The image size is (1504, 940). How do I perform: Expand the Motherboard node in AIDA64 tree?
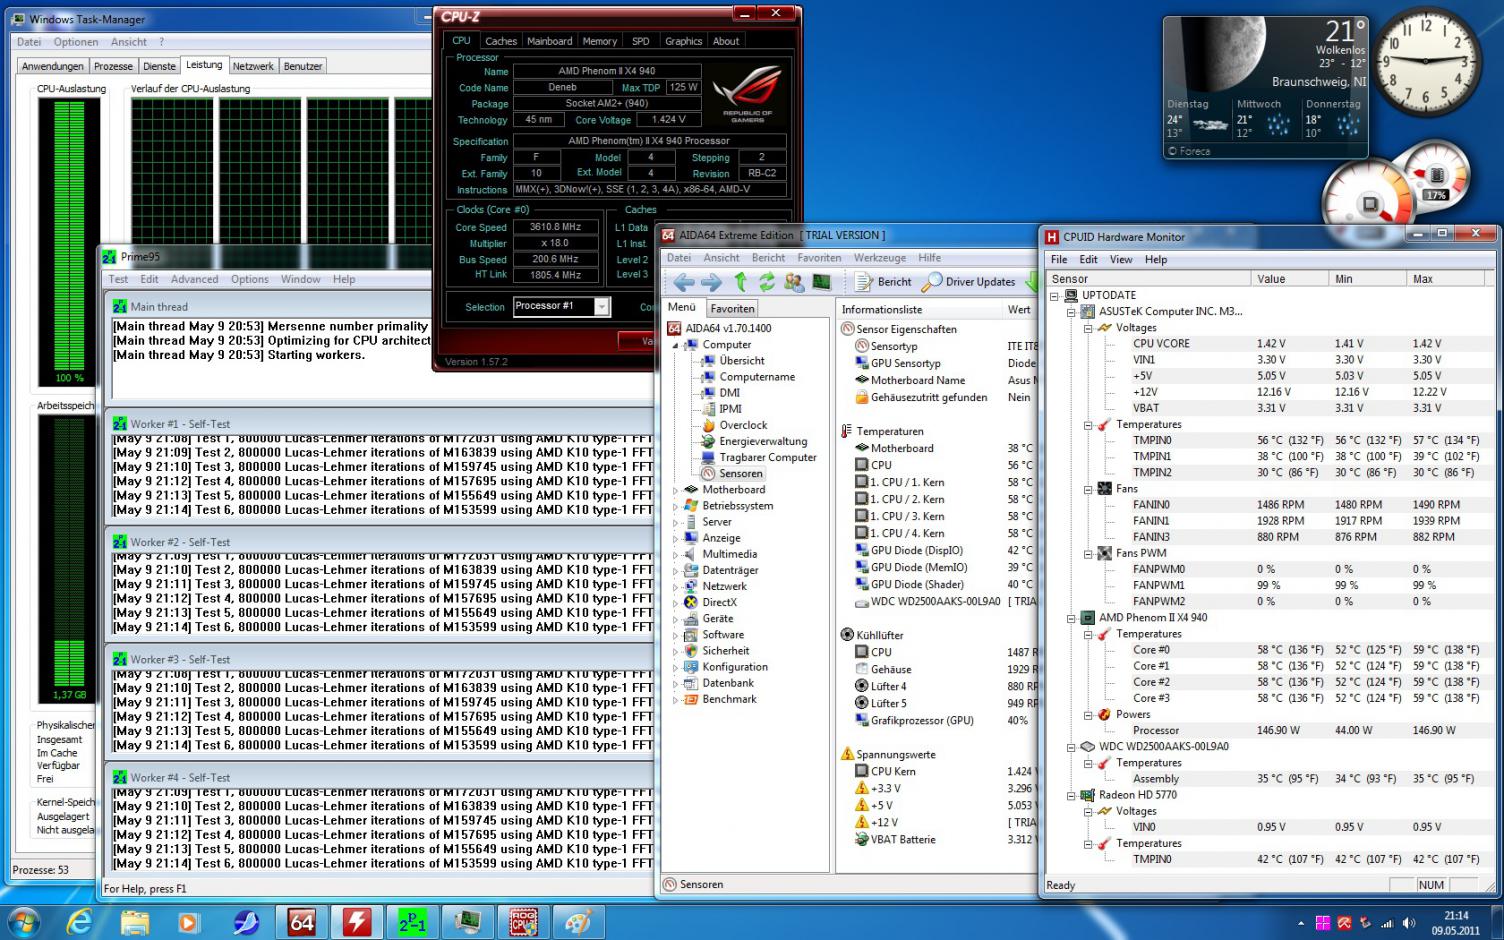(675, 490)
